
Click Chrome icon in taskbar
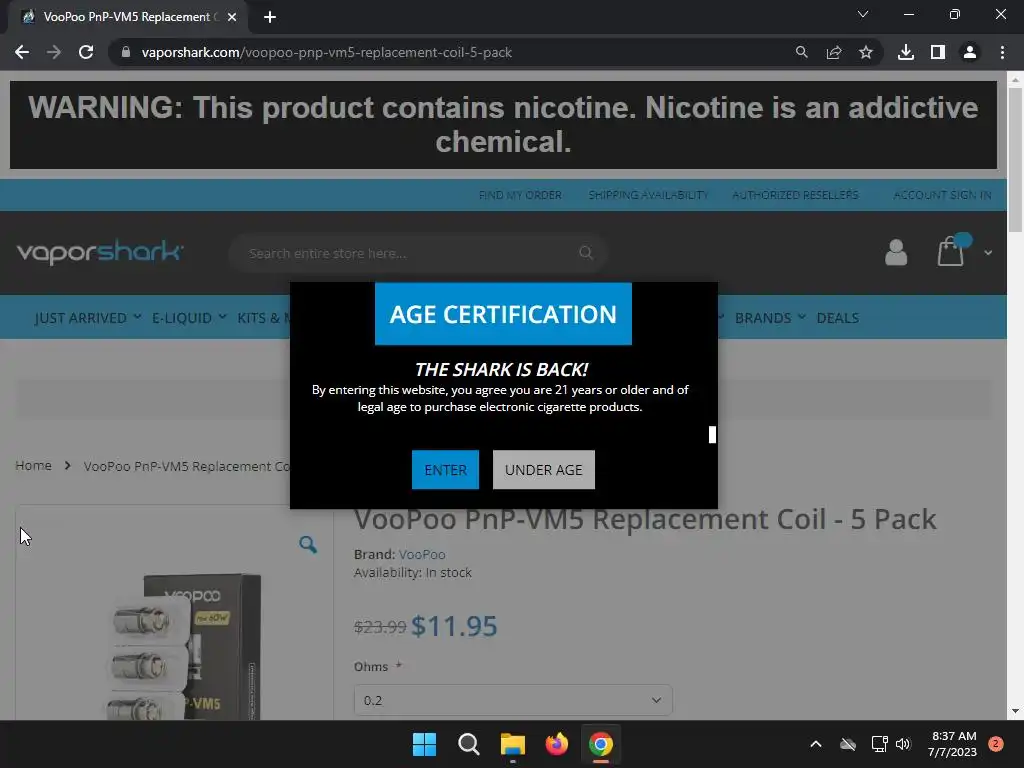[601, 744]
